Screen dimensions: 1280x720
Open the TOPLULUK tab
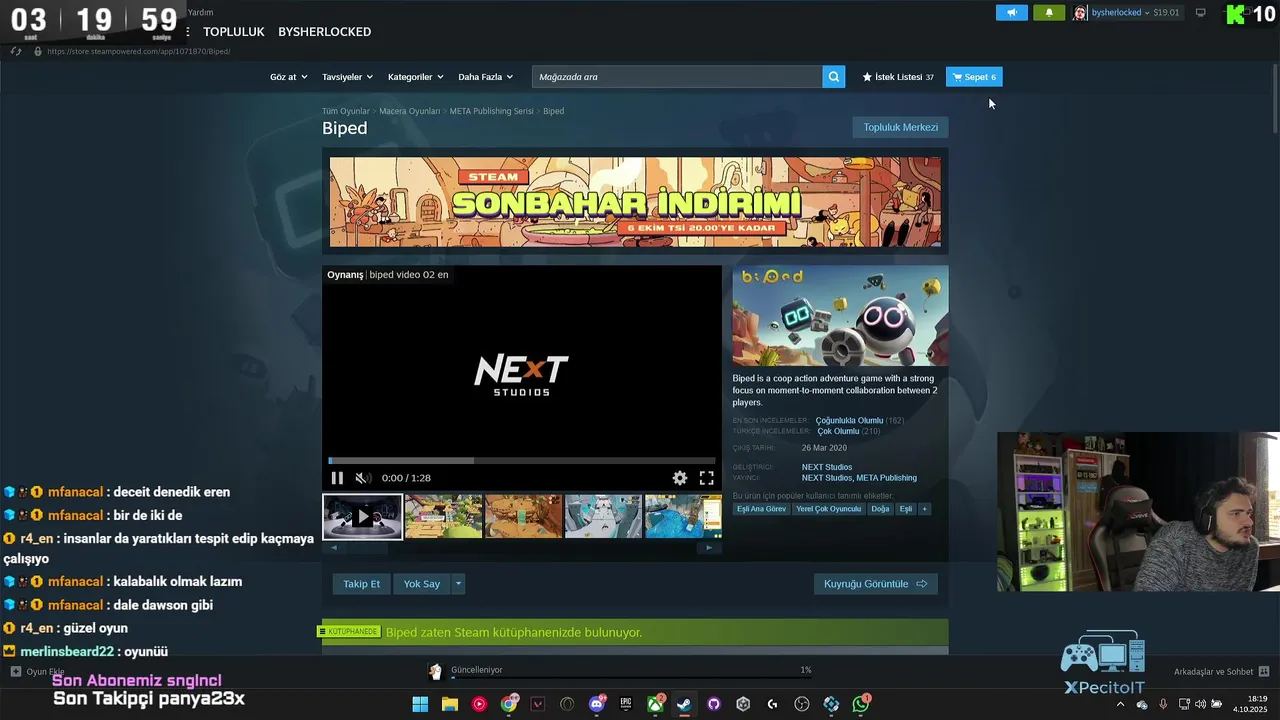pyautogui.click(x=234, y=32)
